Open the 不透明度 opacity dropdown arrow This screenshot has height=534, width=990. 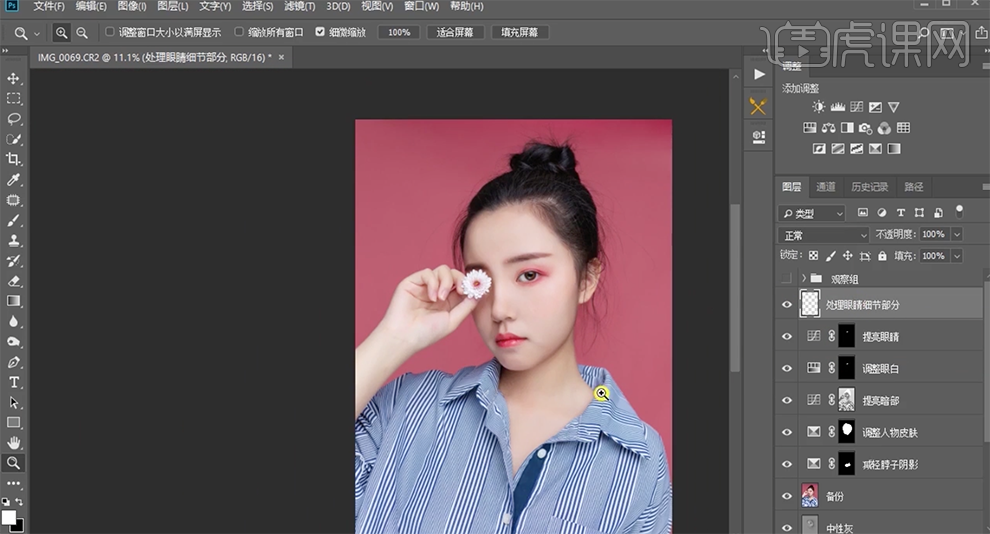pos(957,235)
